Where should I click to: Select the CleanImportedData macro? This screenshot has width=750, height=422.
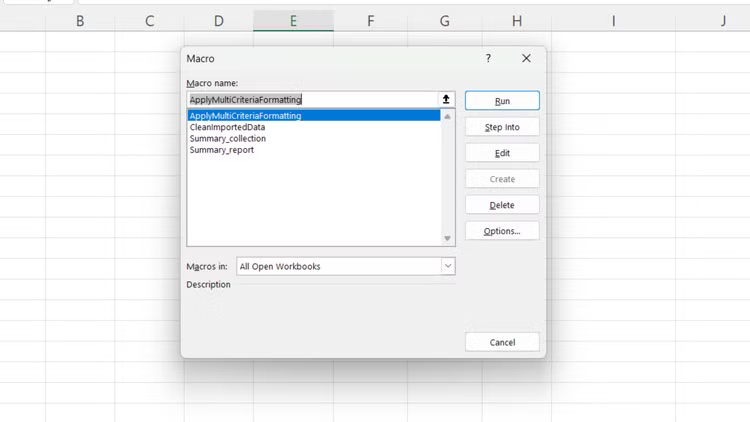point(314,127)
